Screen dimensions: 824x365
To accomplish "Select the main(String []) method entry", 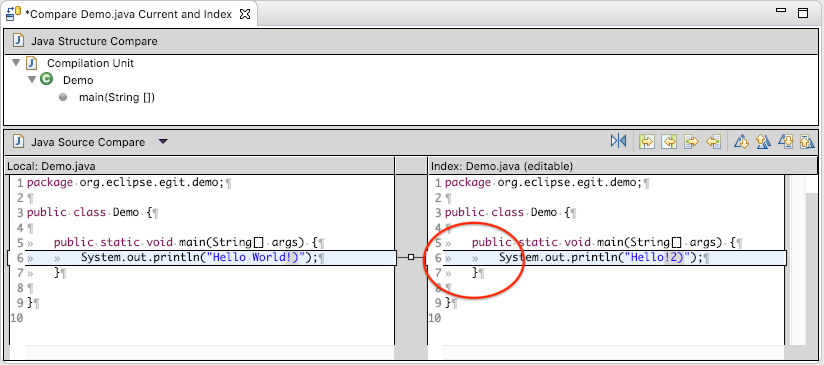I will coord(117,97).
